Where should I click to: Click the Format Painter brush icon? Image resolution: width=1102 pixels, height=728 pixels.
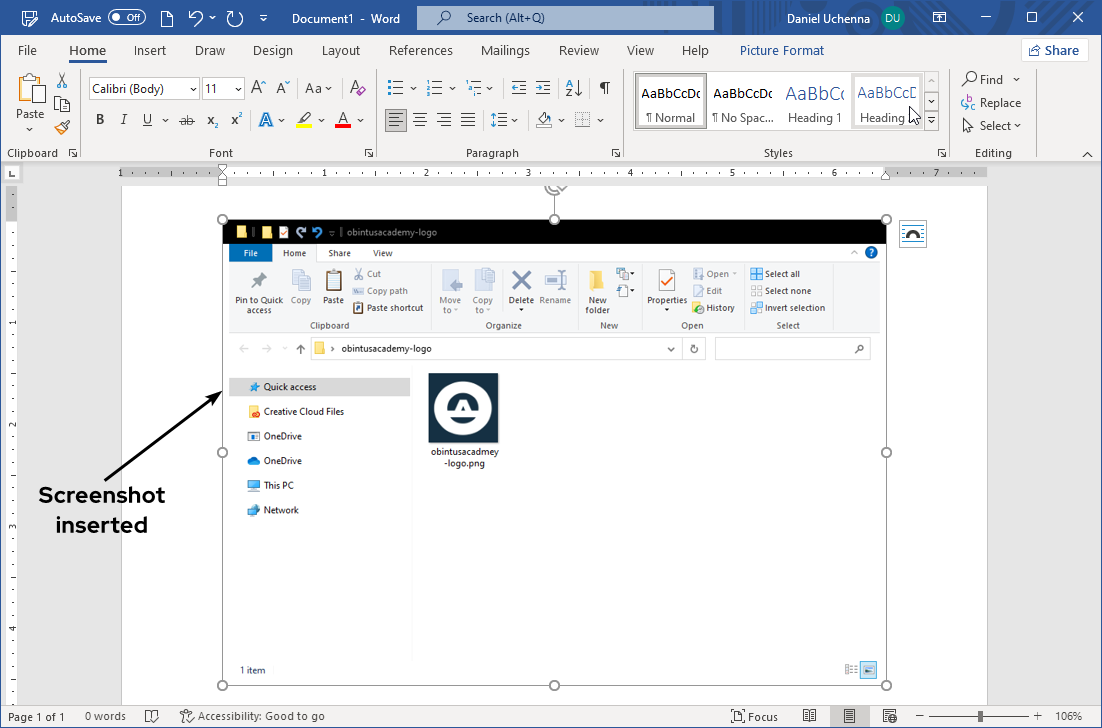[x=62, y=127]
